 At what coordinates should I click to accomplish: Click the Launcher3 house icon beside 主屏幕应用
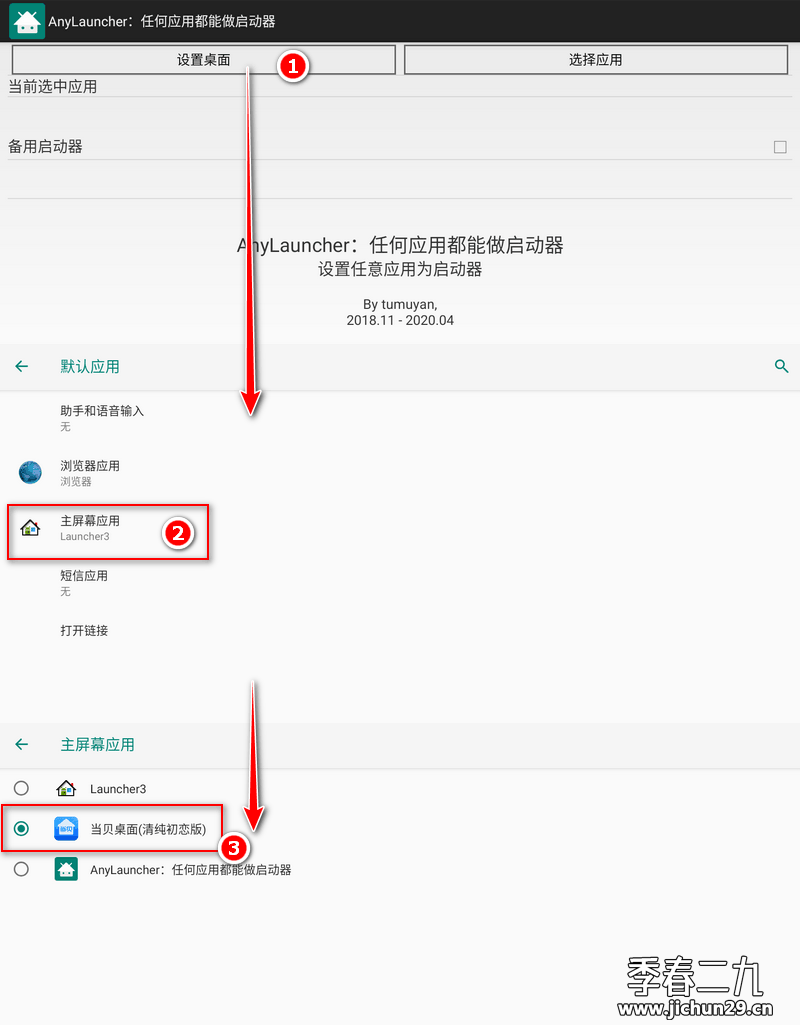point(30,528)
